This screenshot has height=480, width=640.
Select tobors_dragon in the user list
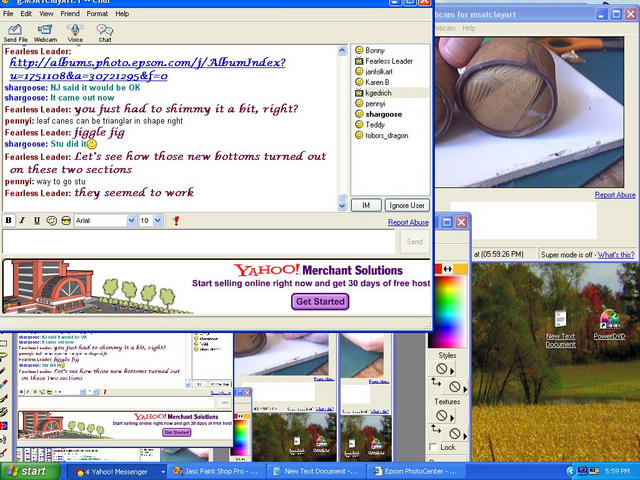[x=387, y=136]
